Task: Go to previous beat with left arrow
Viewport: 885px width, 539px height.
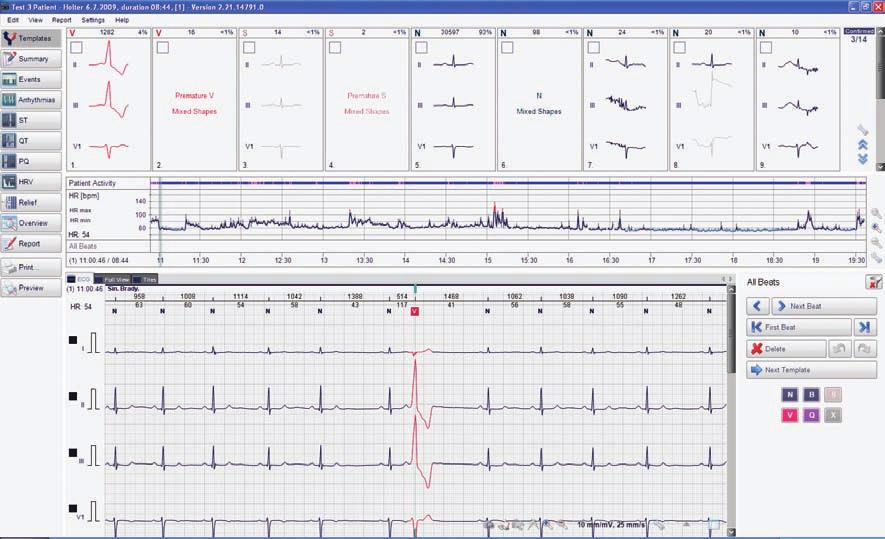Action: click(757, 306)
